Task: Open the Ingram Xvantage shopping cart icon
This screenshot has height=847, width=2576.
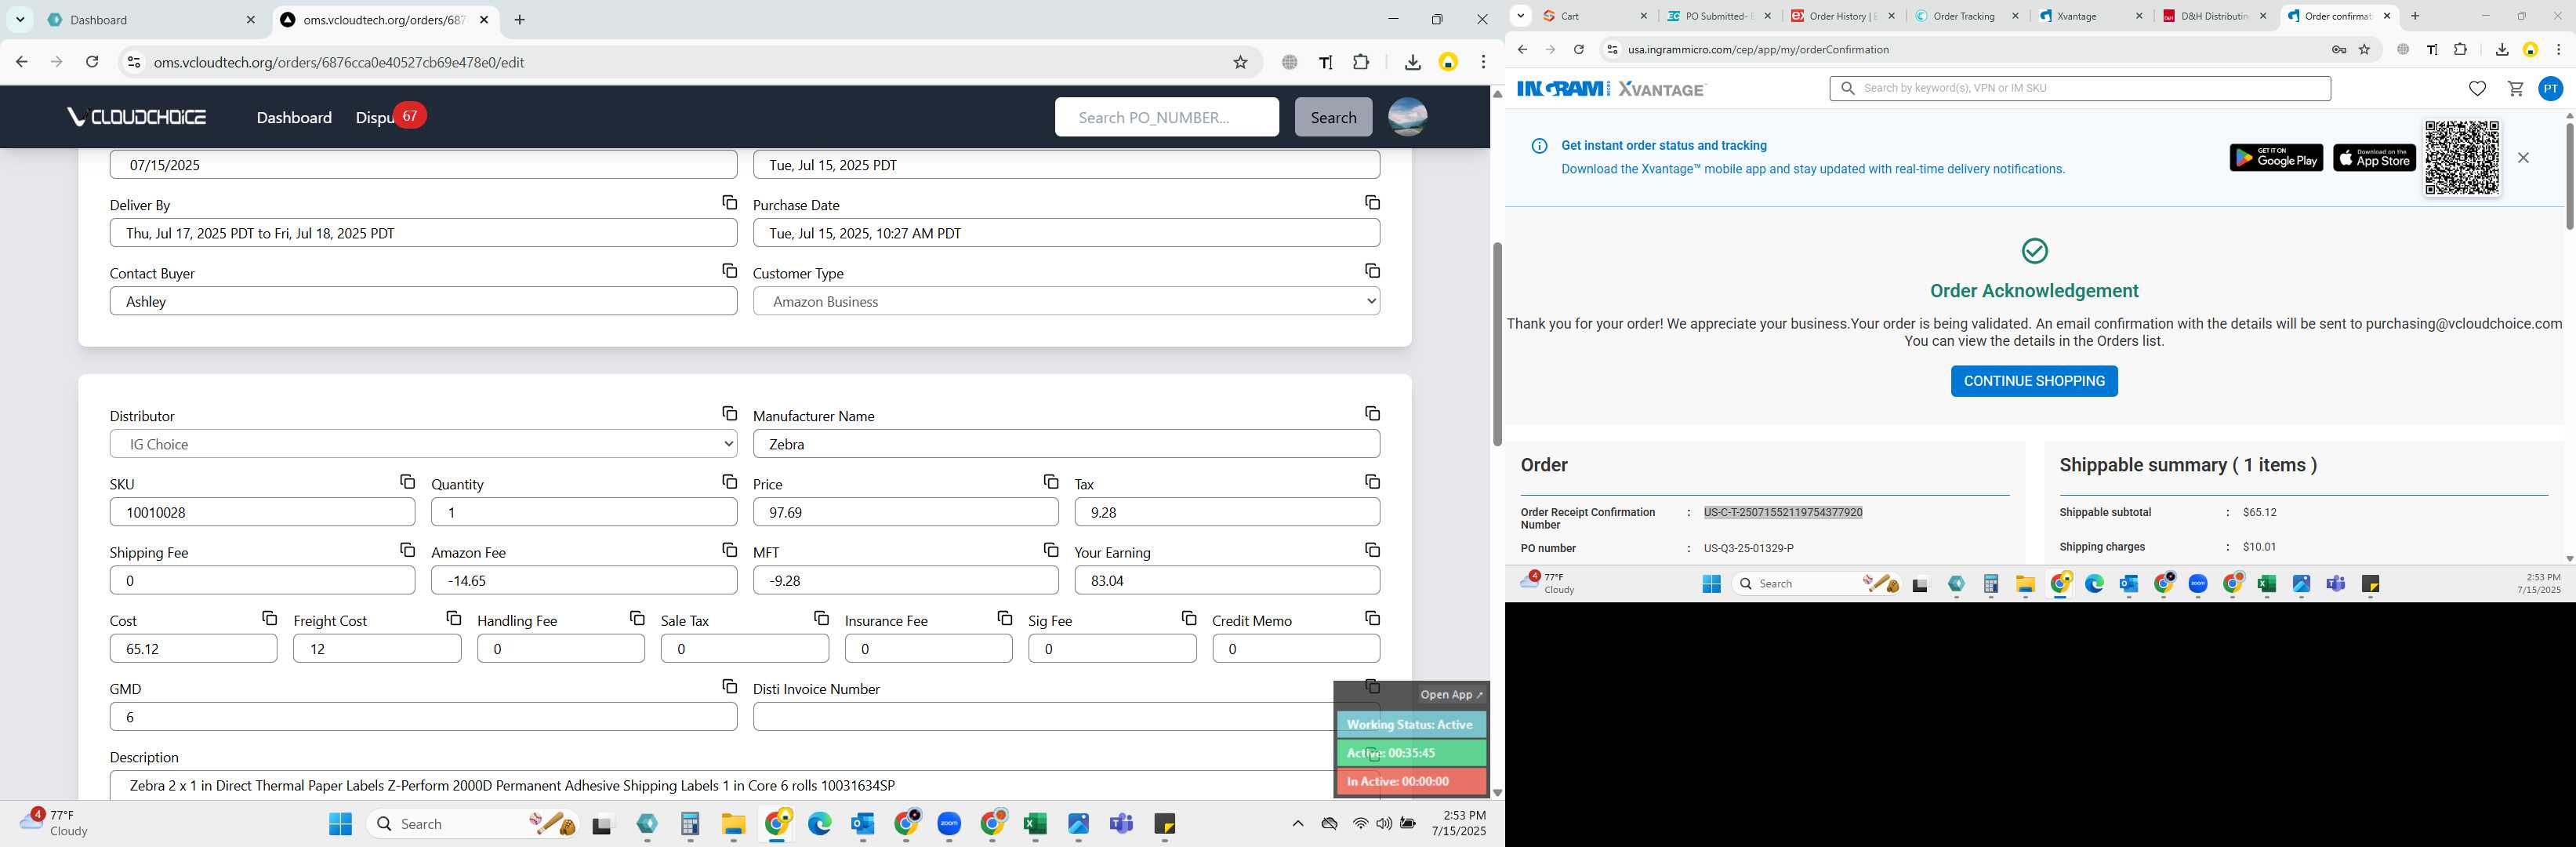Action: (2515, 89)
